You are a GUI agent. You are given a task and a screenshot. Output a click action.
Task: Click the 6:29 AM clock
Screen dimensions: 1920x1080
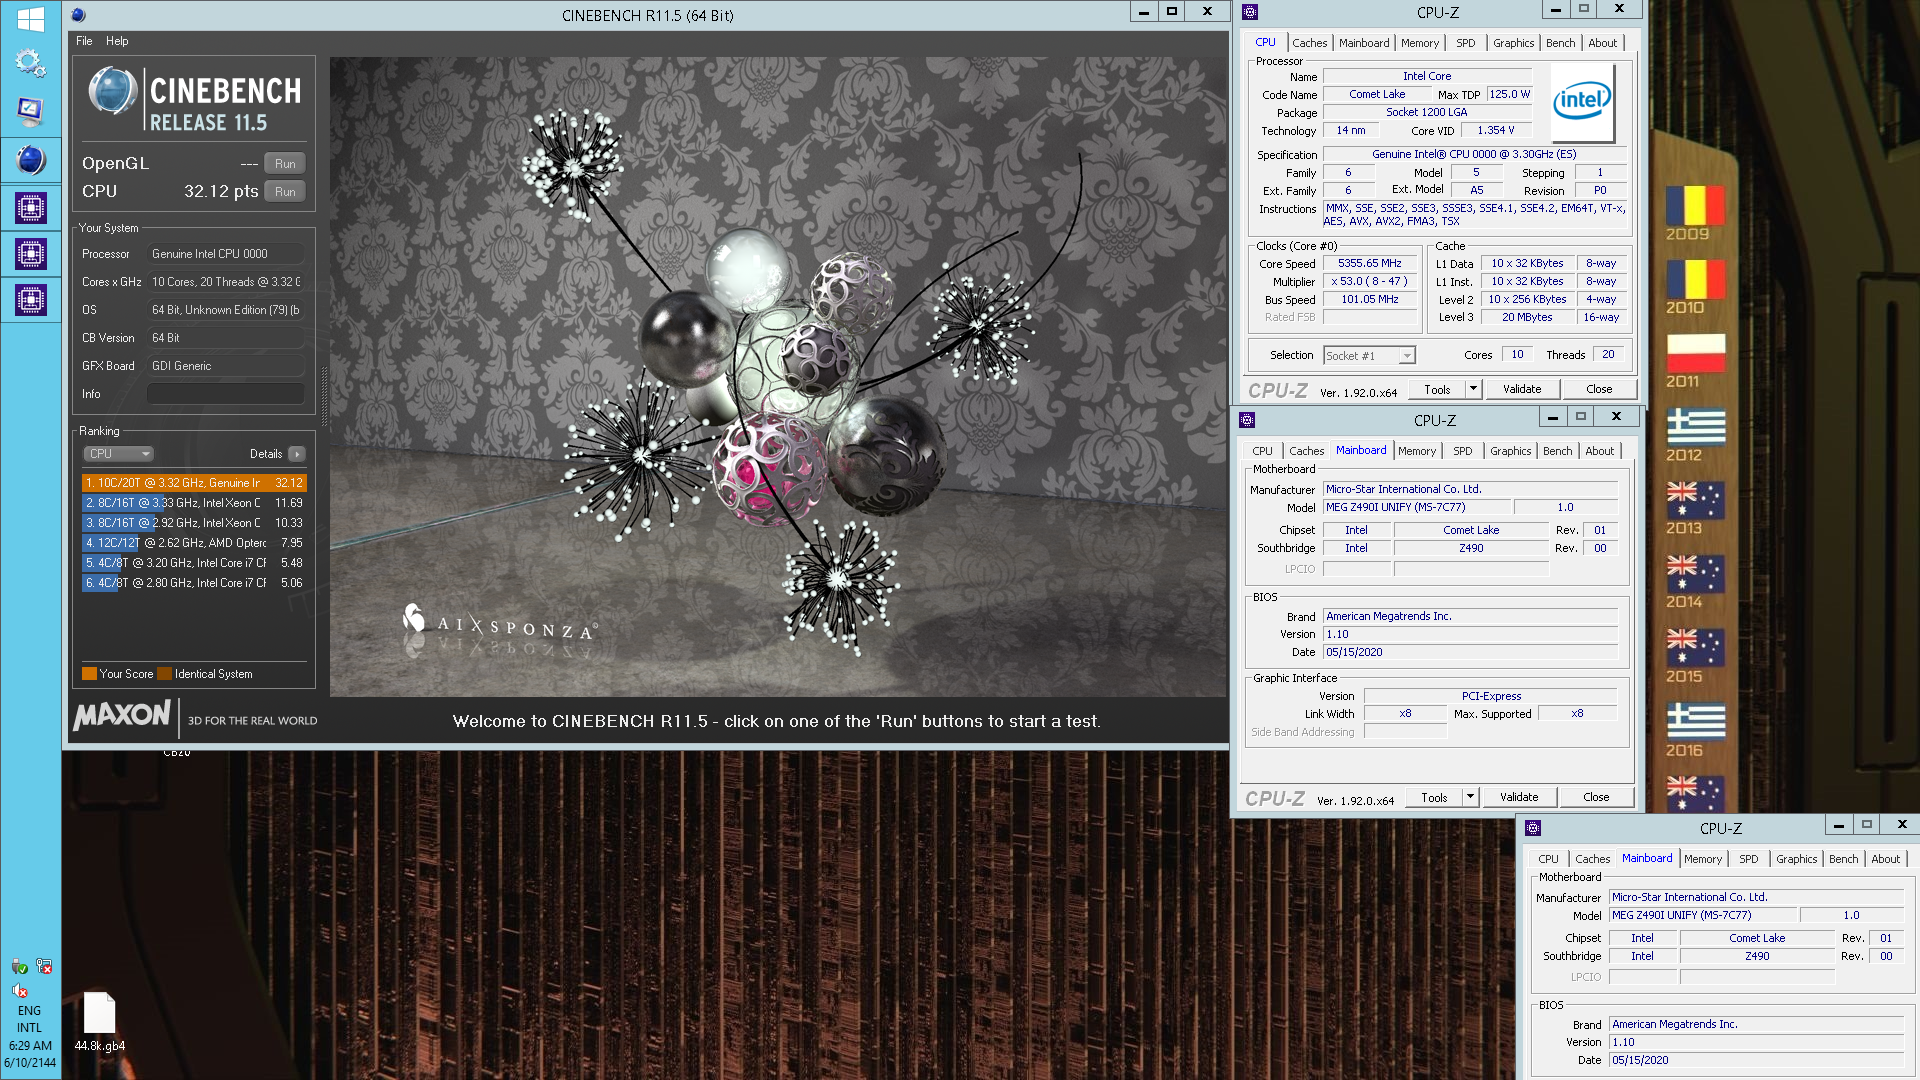(30, 1046)
